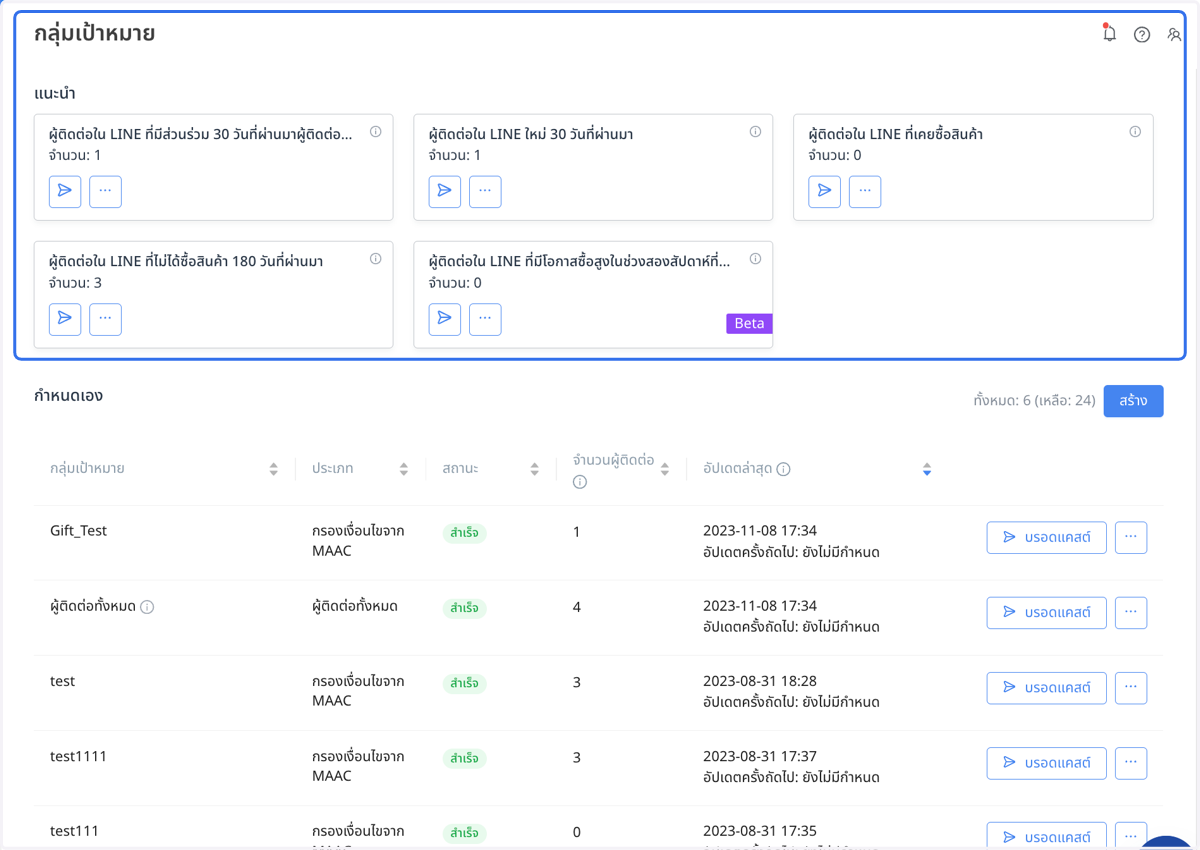Open more menu for ผู้ติดต่อทั้งหมด row
This screenshot has height=850, width=1200.
[1131, 613]
